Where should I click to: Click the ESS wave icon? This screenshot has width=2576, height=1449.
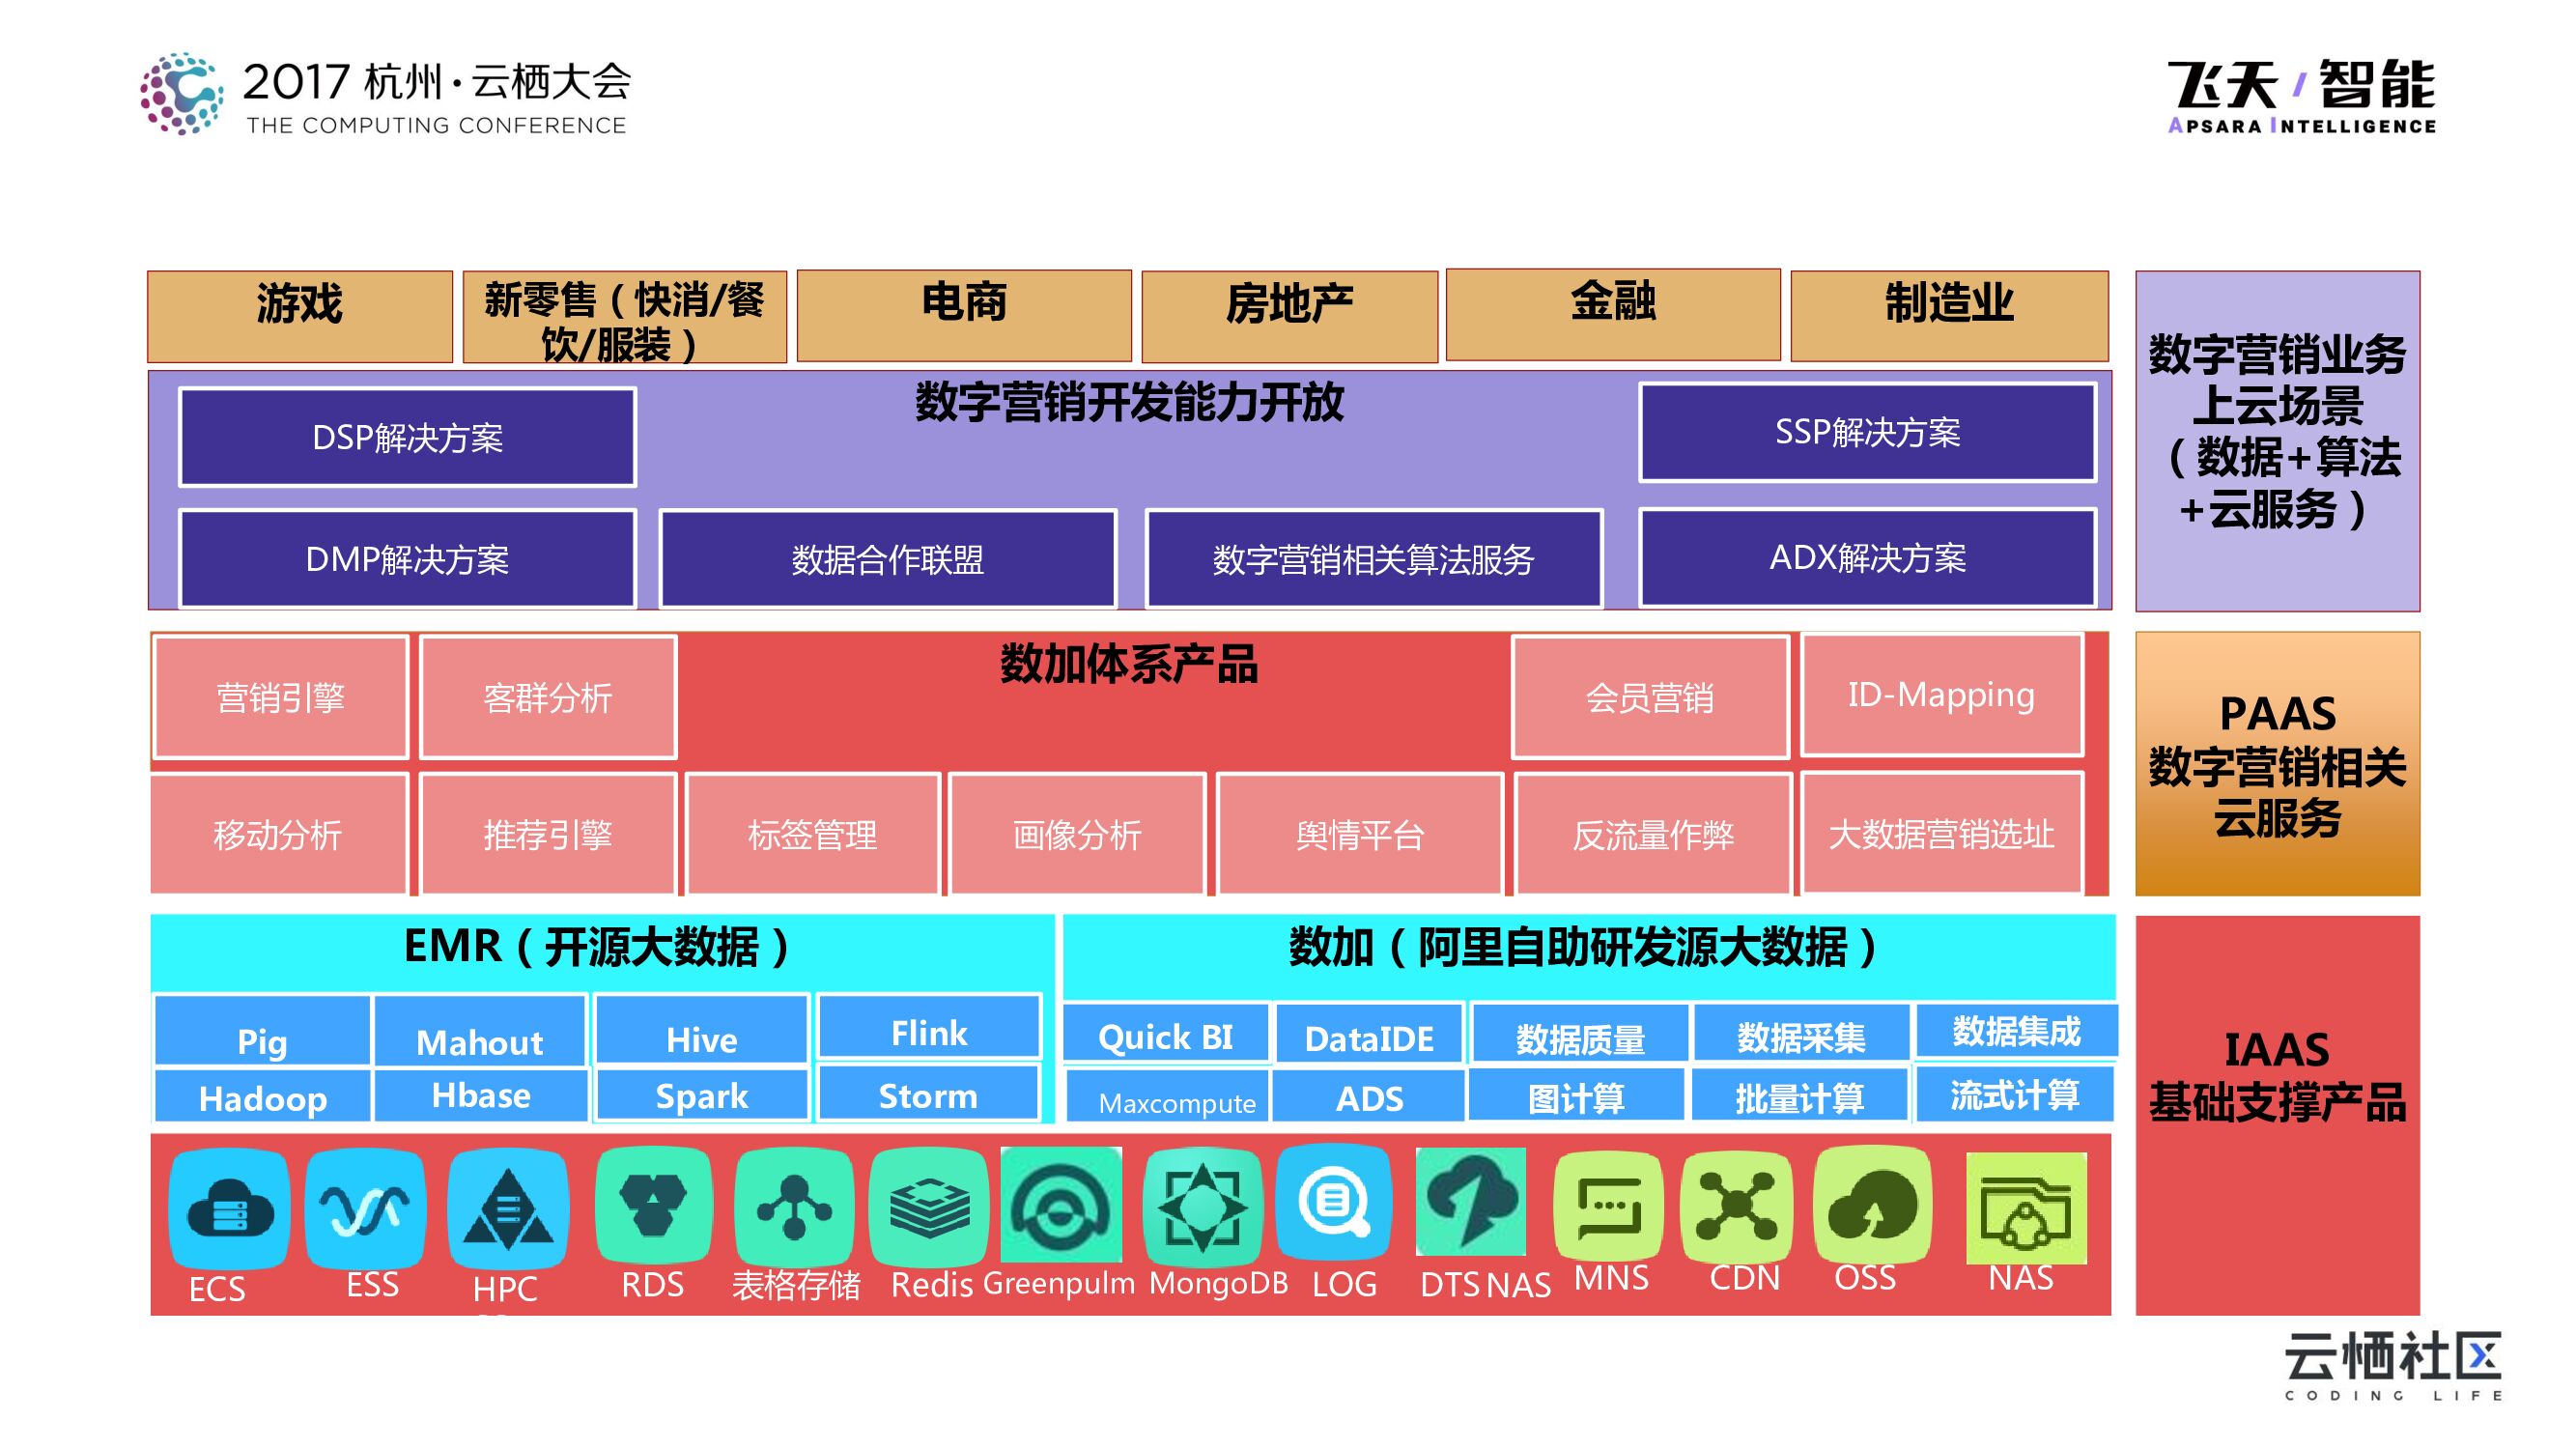[365, 1209]
